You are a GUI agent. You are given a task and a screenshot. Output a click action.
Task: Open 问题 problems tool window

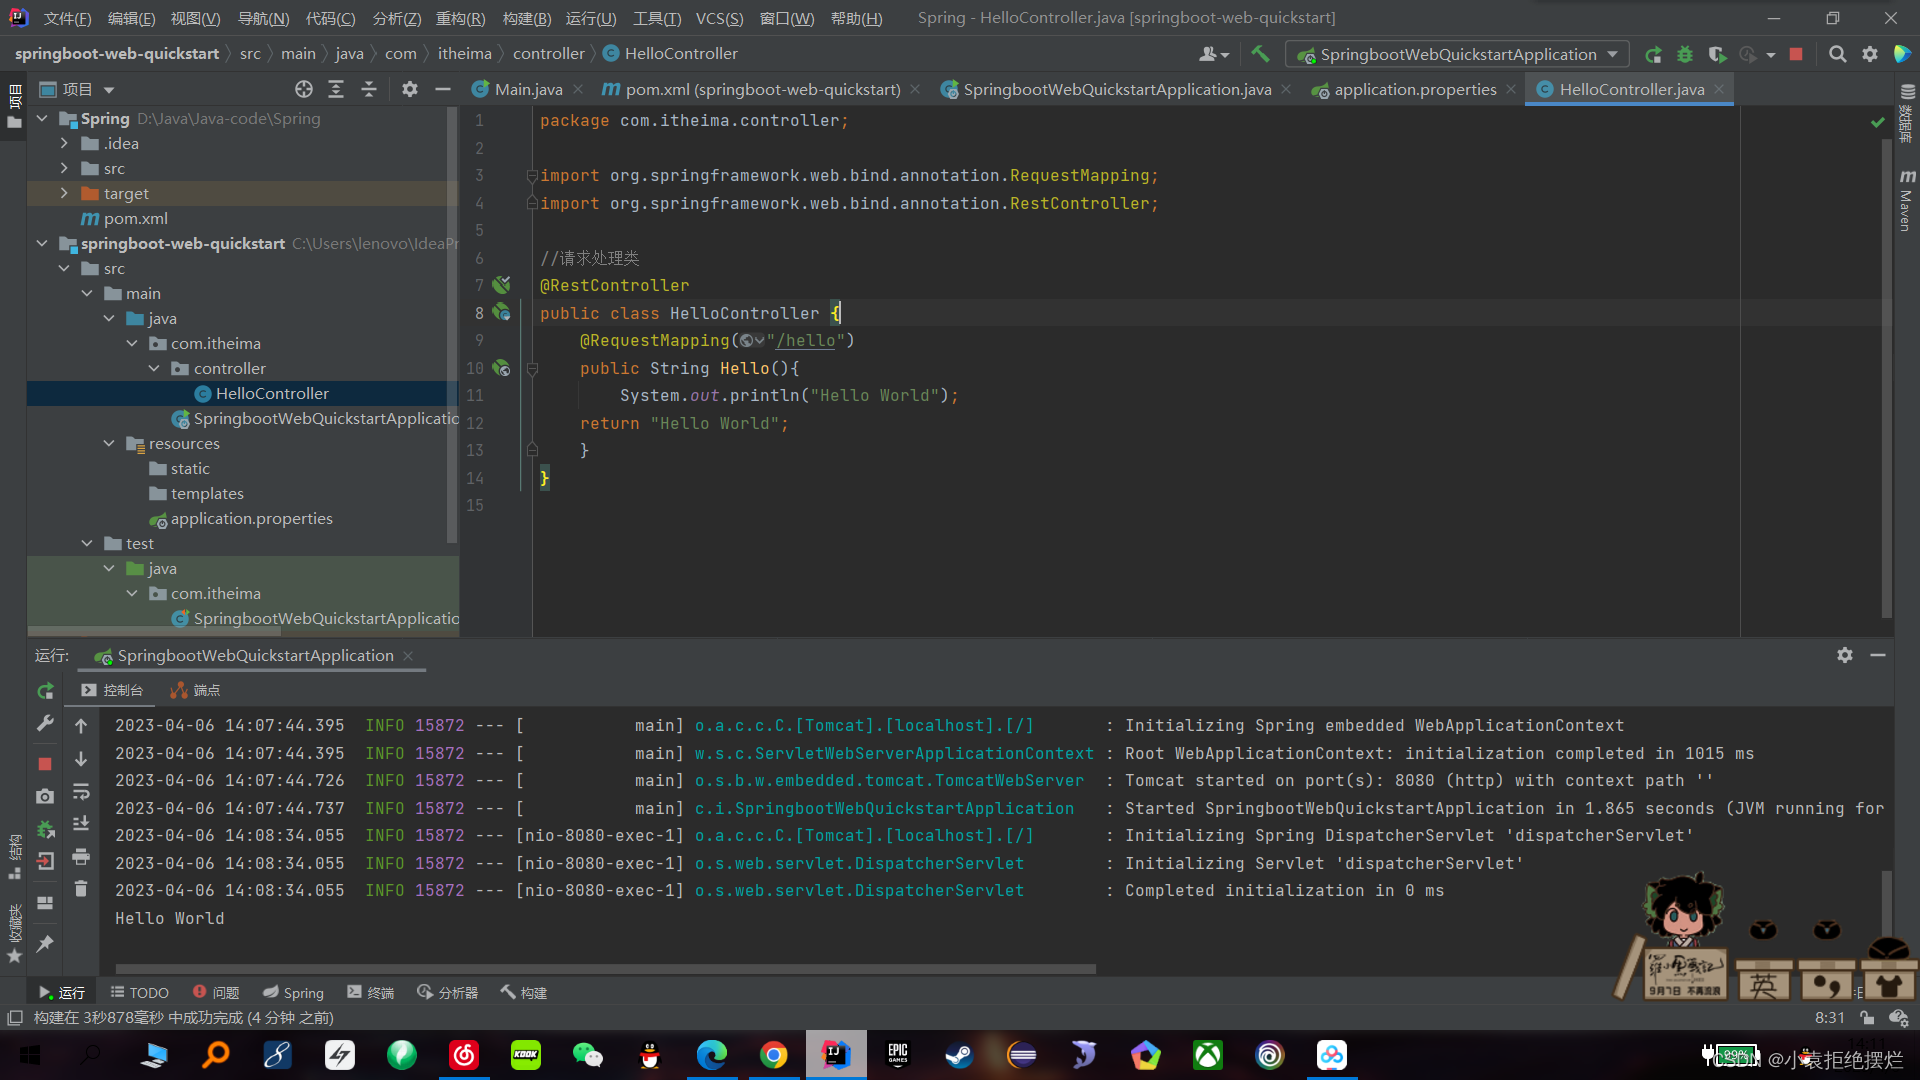coord(216,992)
